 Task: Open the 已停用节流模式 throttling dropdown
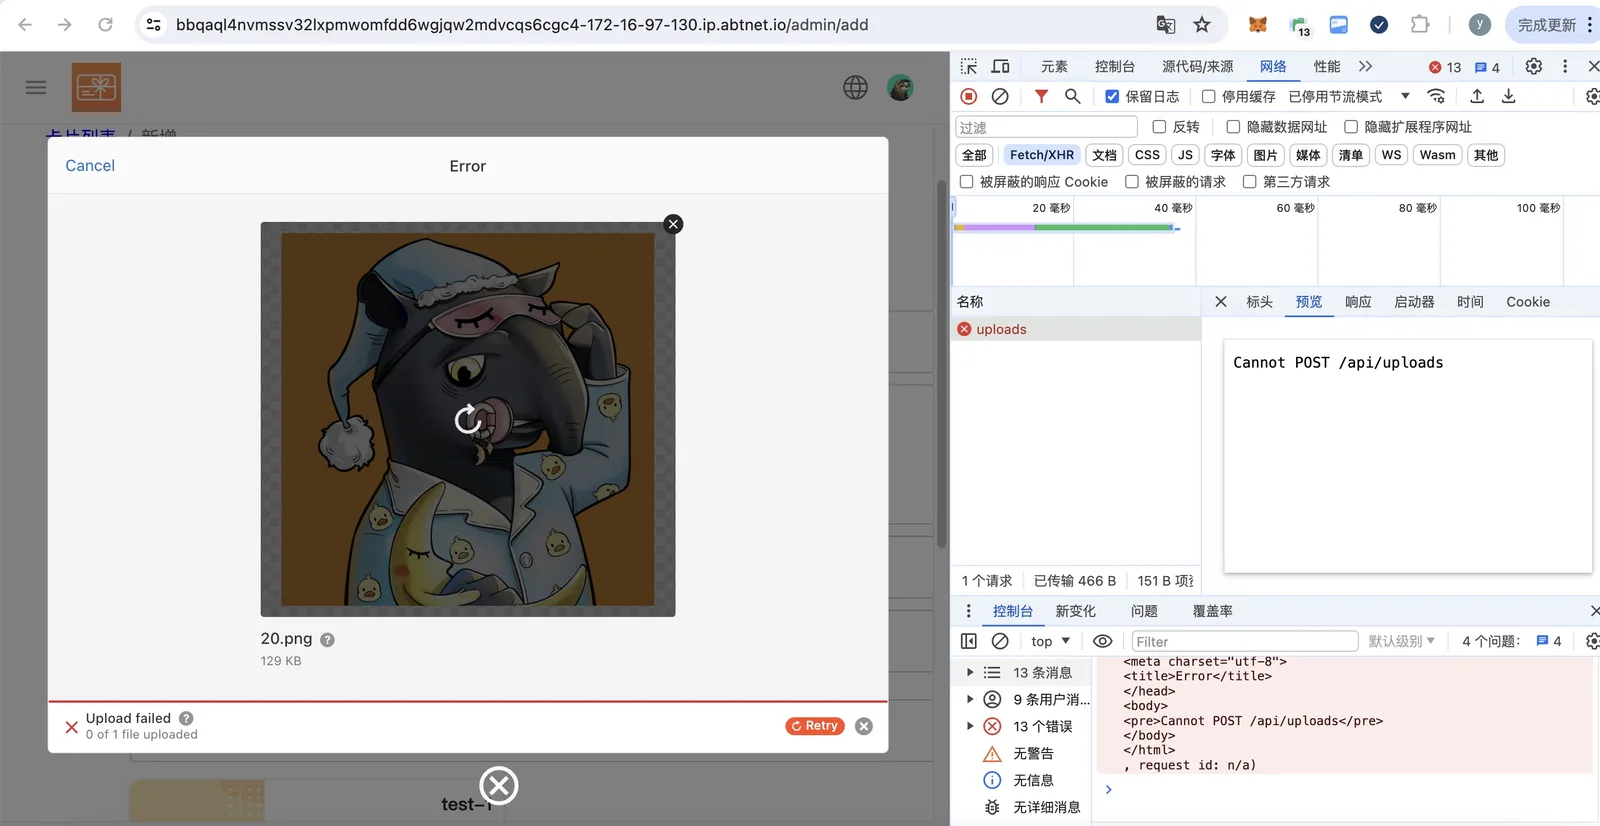coord(1349,96)
